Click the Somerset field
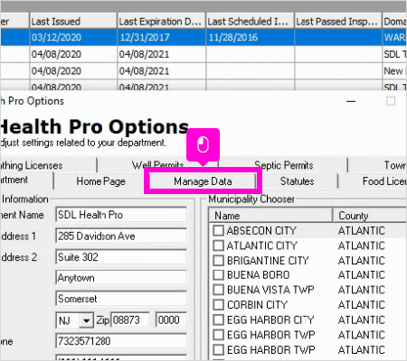The image size is (407, 361). tap(121, 299)
